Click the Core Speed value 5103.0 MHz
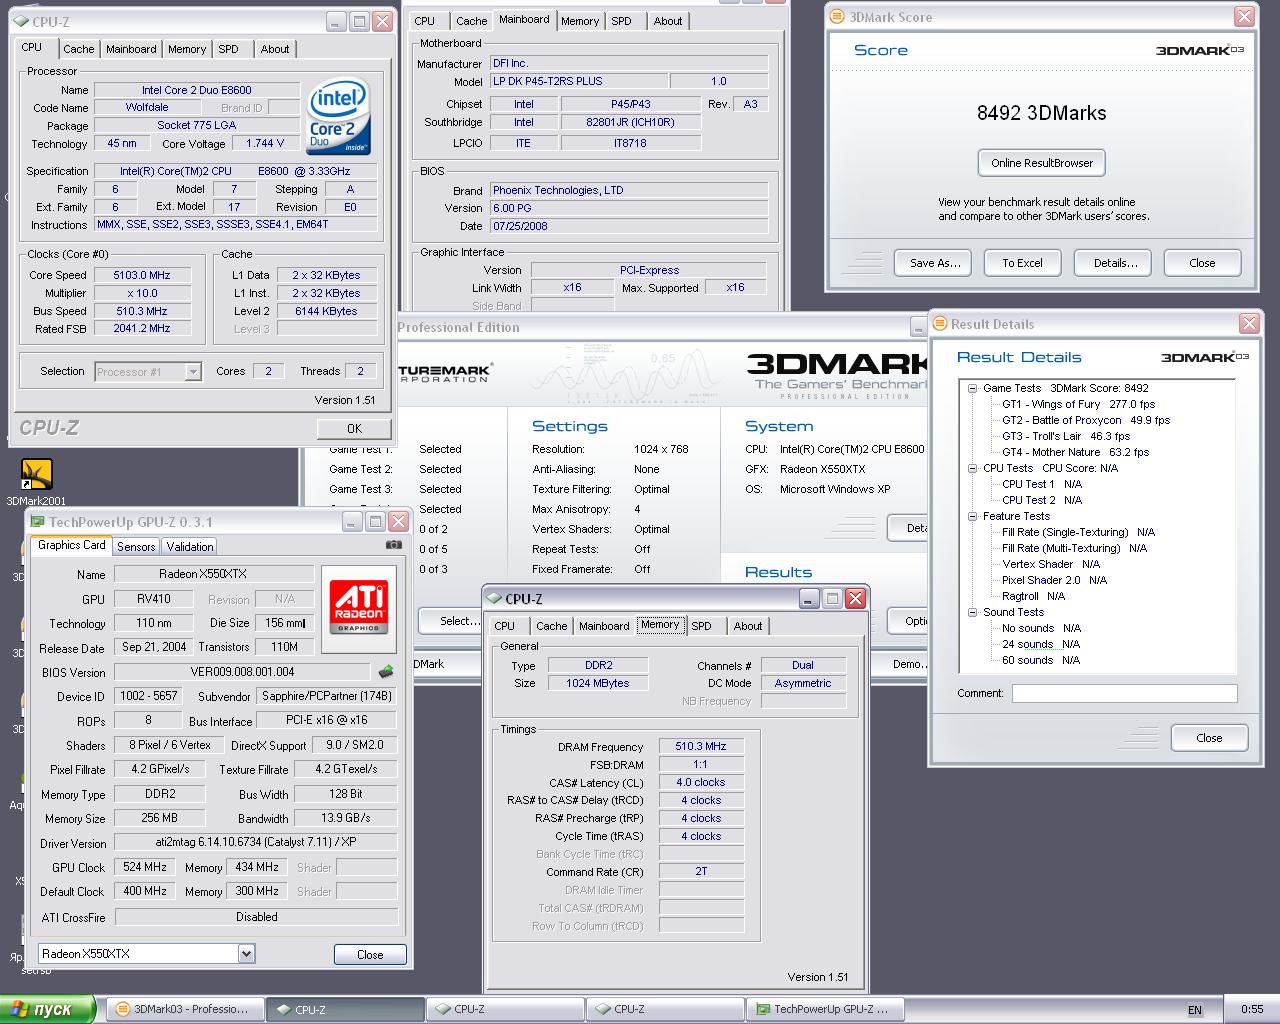 coord(143,275)
